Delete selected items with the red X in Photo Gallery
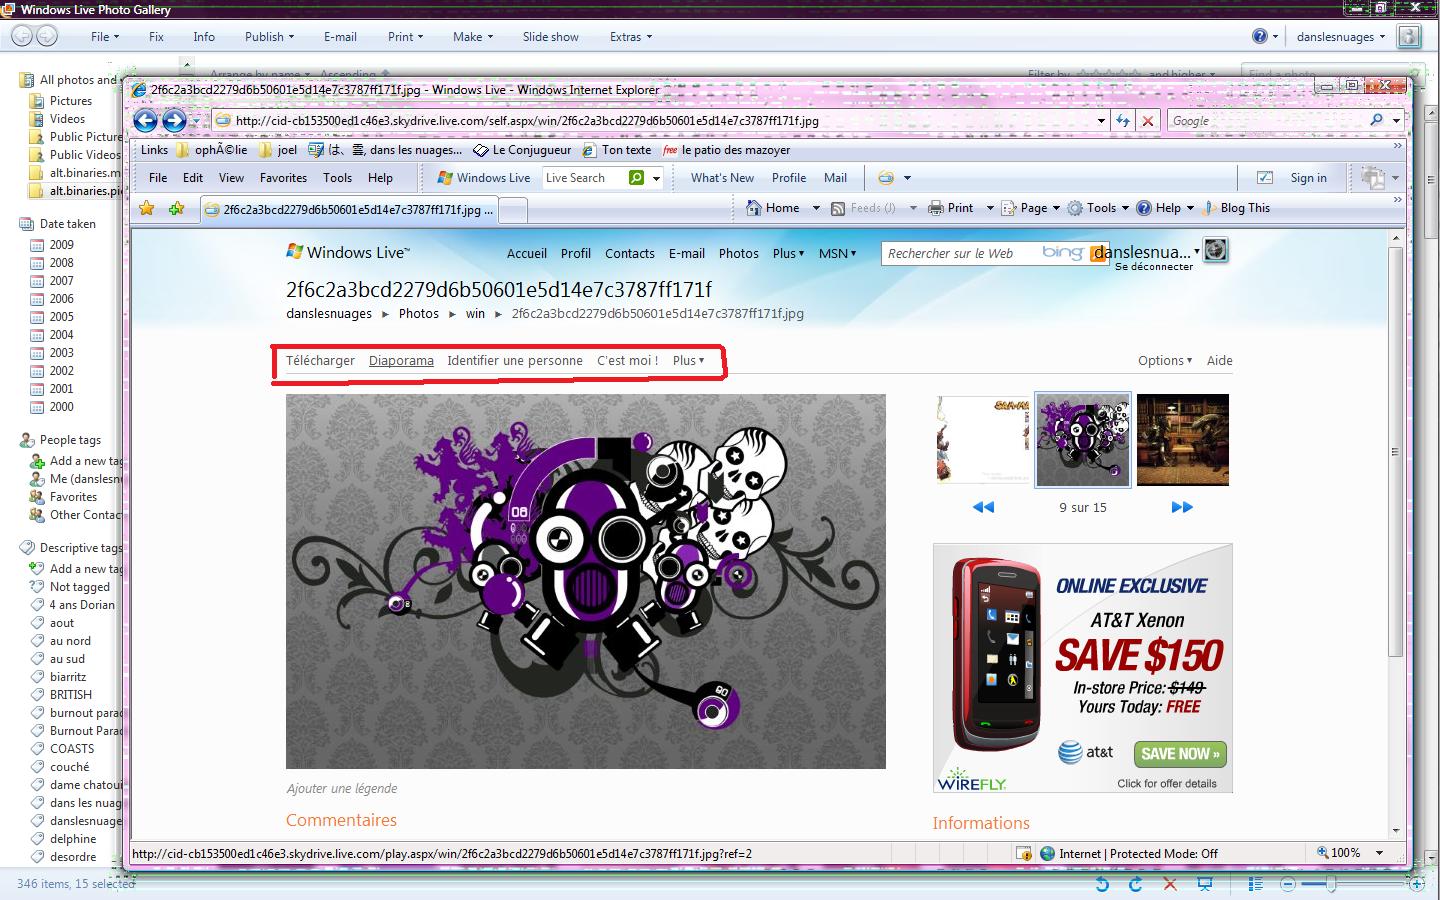 1170,884
